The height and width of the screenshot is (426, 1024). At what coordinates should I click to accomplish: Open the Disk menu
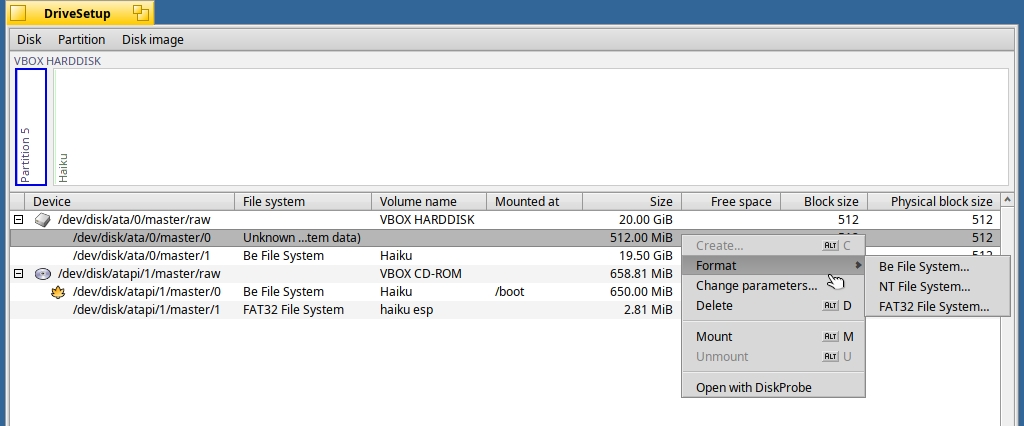[x=29, y=40]
